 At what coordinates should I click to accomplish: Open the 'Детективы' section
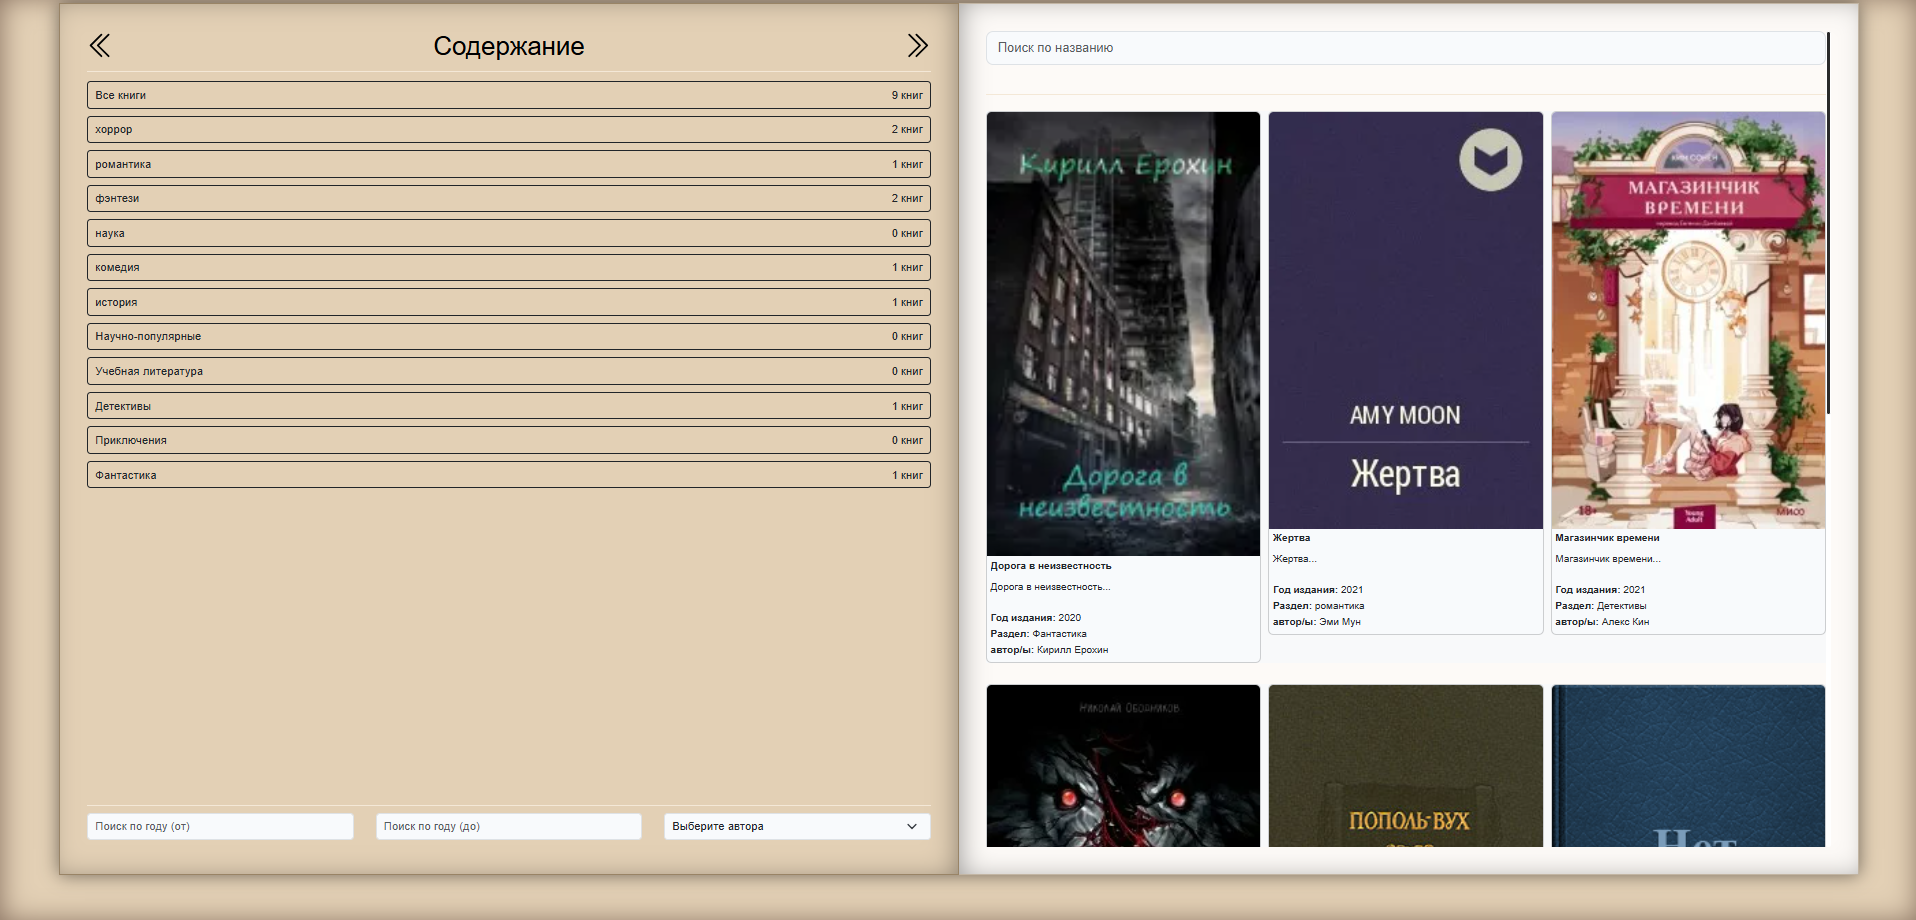pos(509,406)
